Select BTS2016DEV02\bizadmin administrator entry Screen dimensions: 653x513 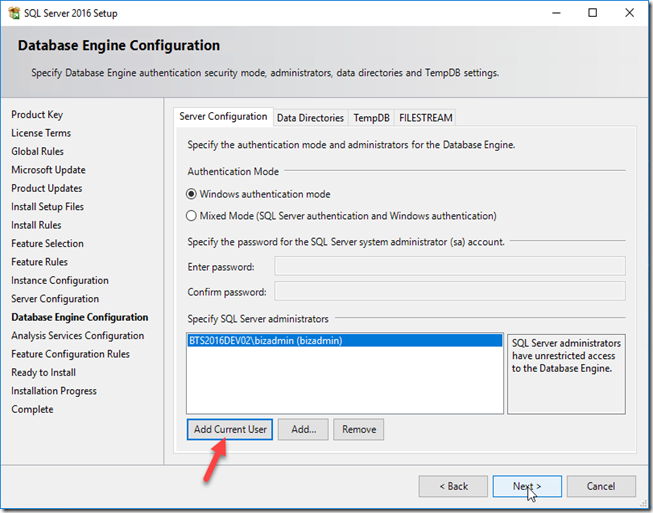click(x=345, y=341)
